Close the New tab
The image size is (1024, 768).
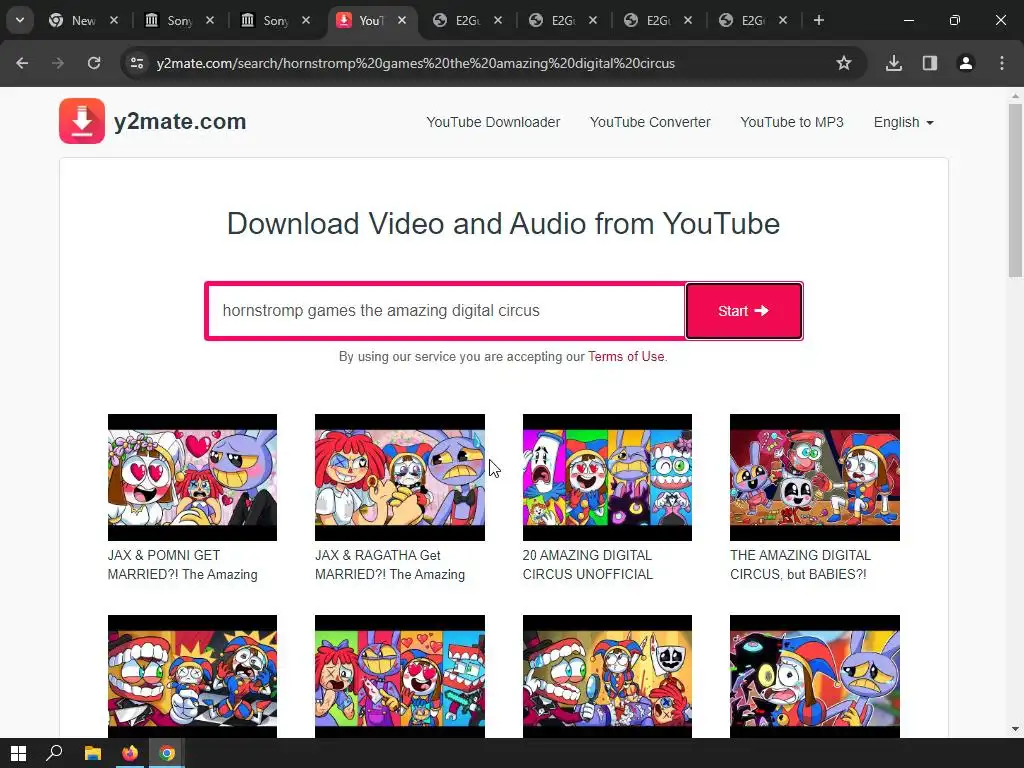[114, 20]
